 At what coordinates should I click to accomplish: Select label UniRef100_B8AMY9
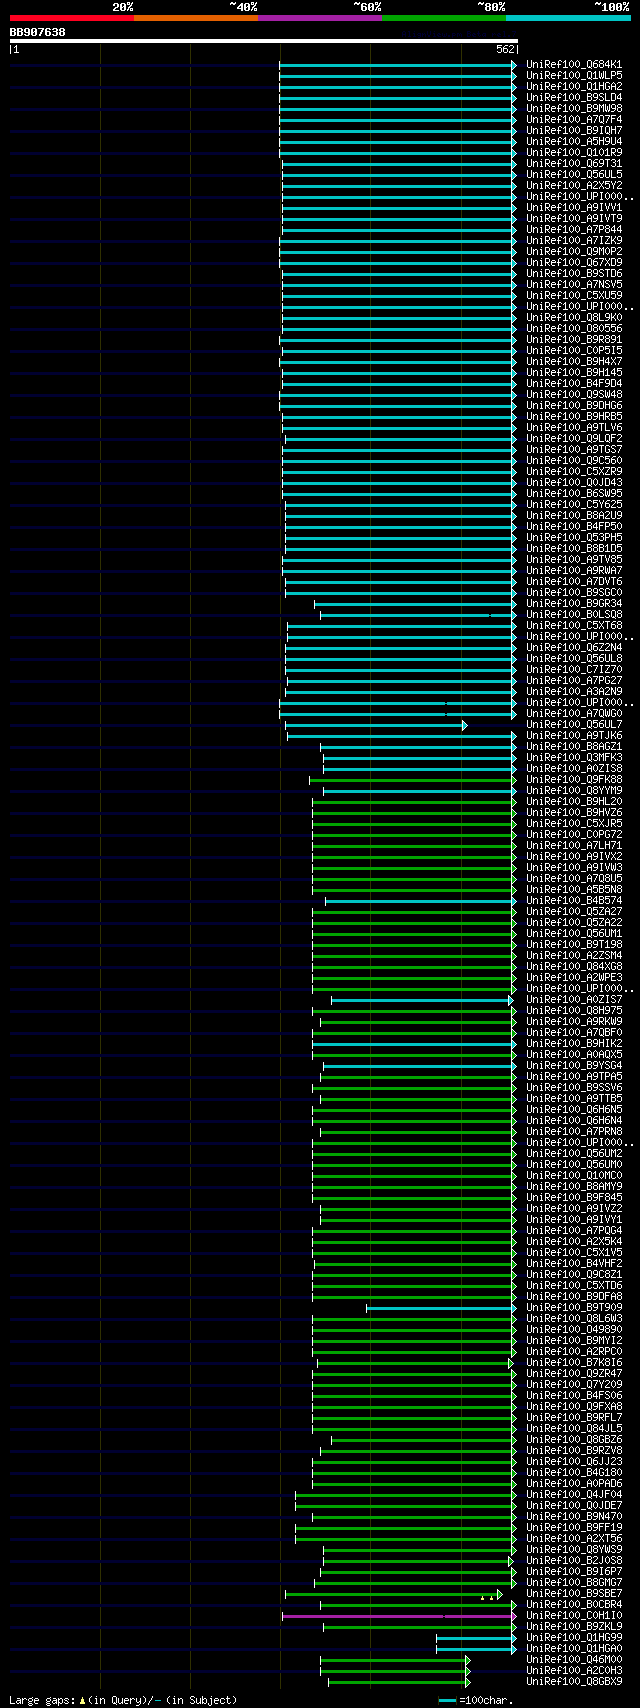[x=574, y=1187]
